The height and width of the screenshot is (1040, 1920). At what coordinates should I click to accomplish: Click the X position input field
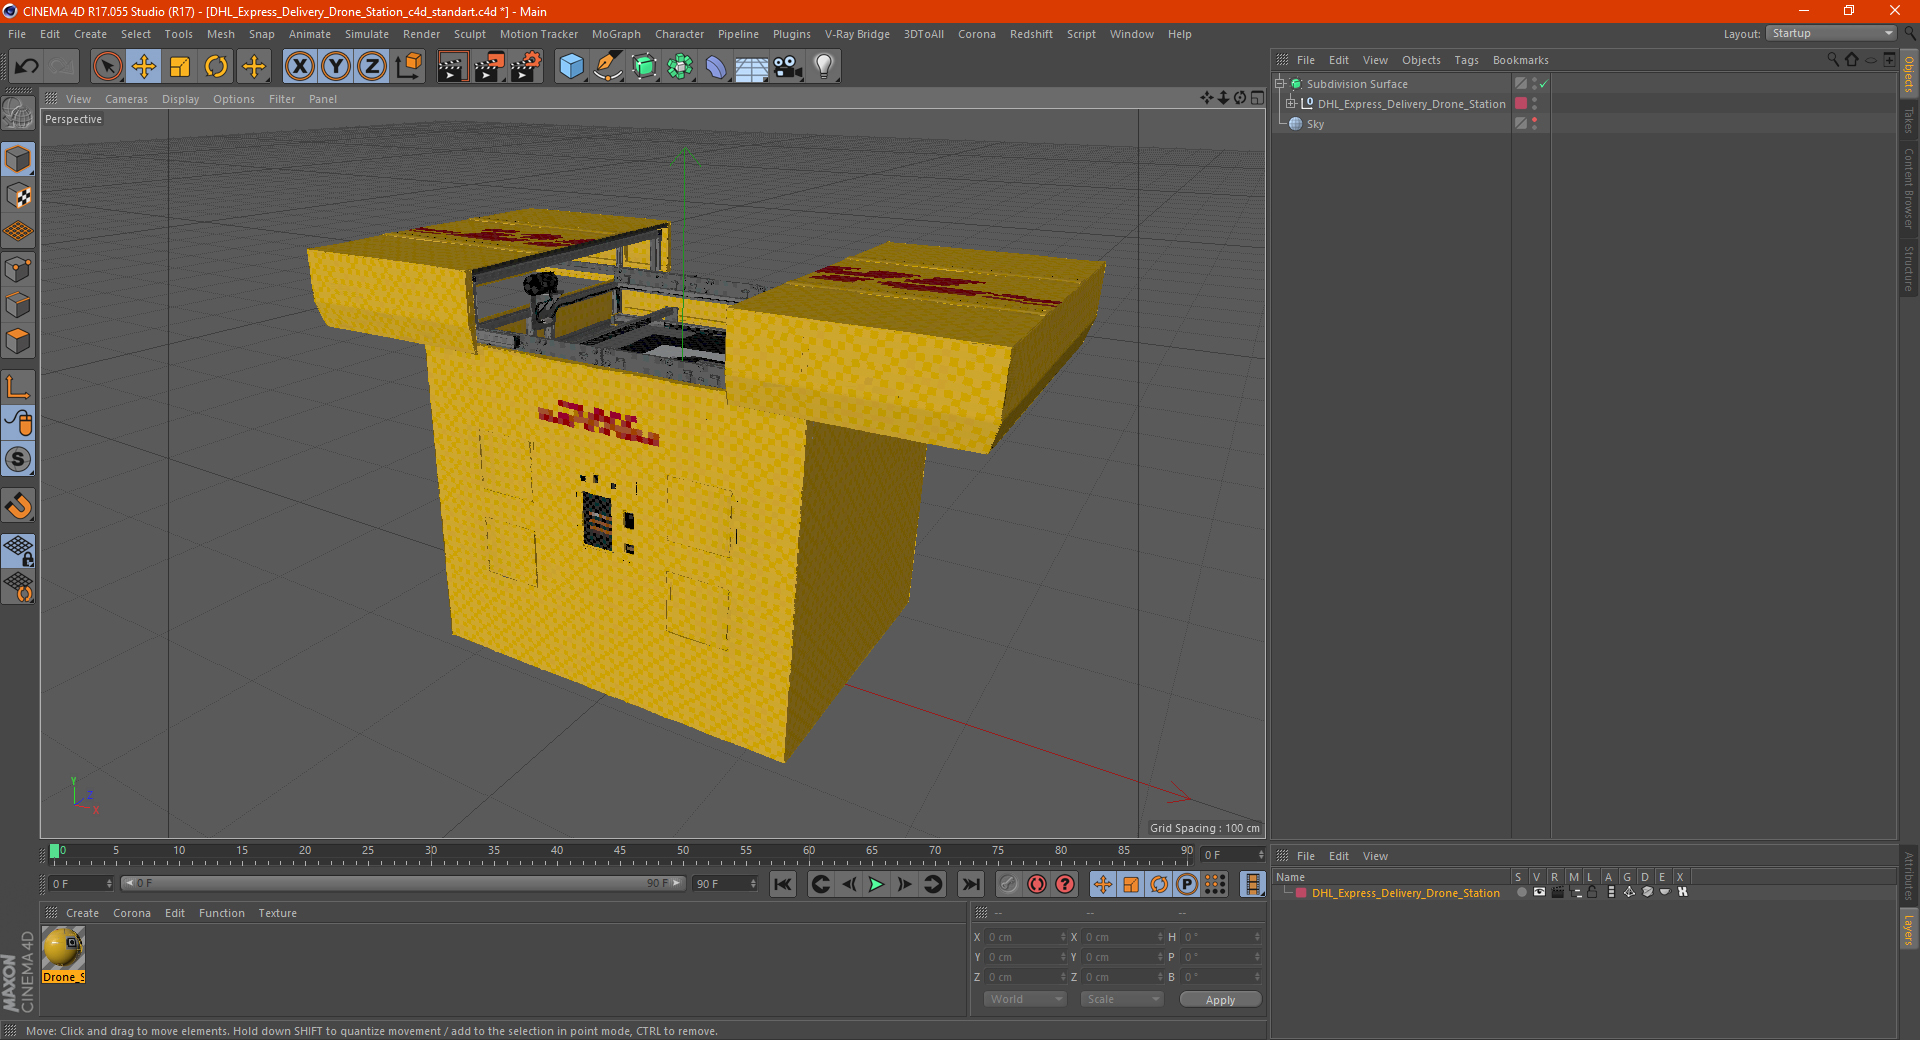(1027, 937)
